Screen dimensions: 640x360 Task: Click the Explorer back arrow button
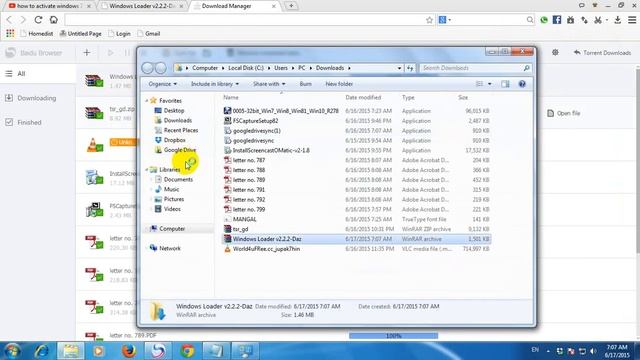pos(148,68)
